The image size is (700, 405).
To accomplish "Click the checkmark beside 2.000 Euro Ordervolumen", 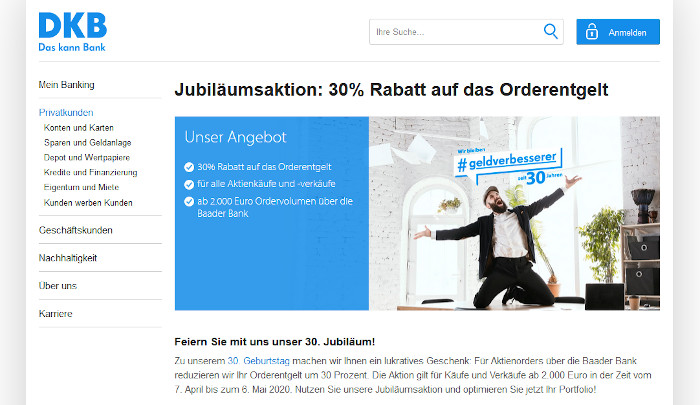I will [x=189, y=201].
